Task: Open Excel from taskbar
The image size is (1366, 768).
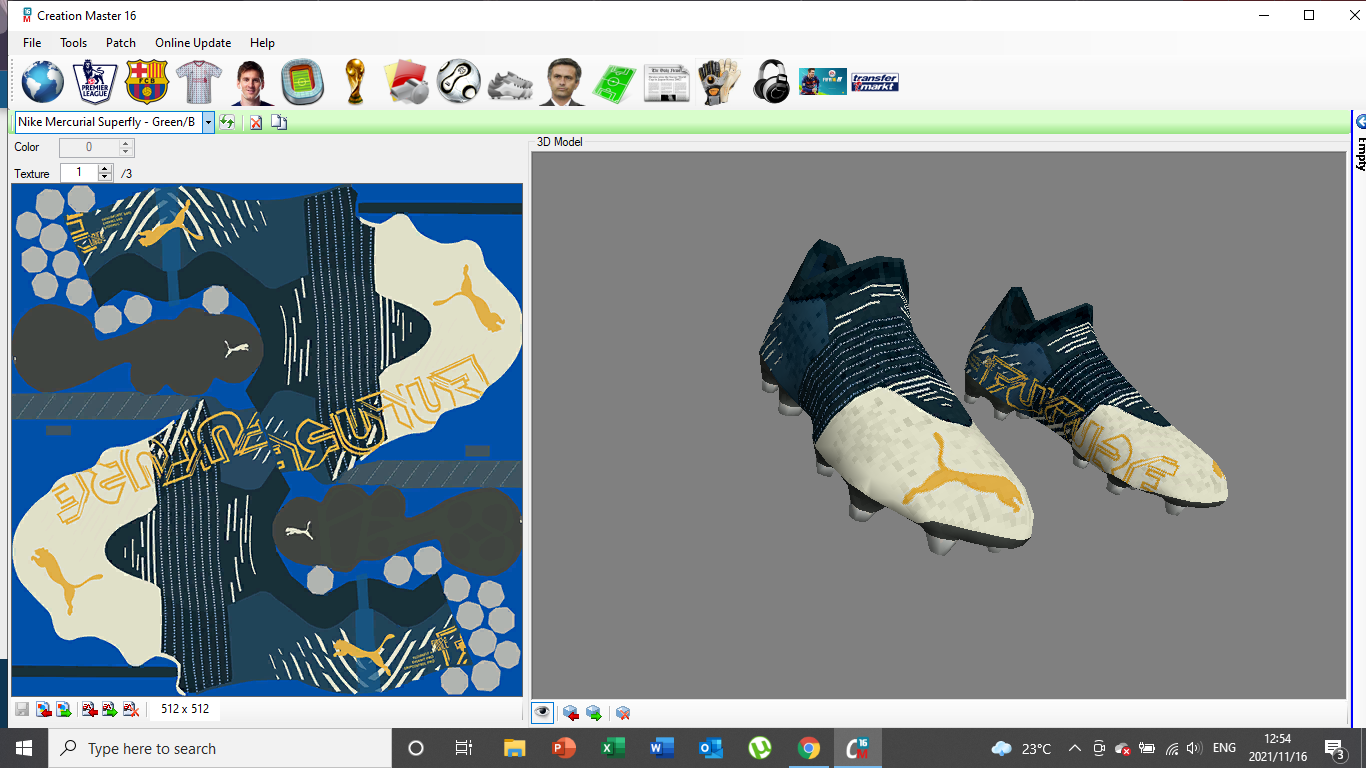Action: [x=613, y=748]
